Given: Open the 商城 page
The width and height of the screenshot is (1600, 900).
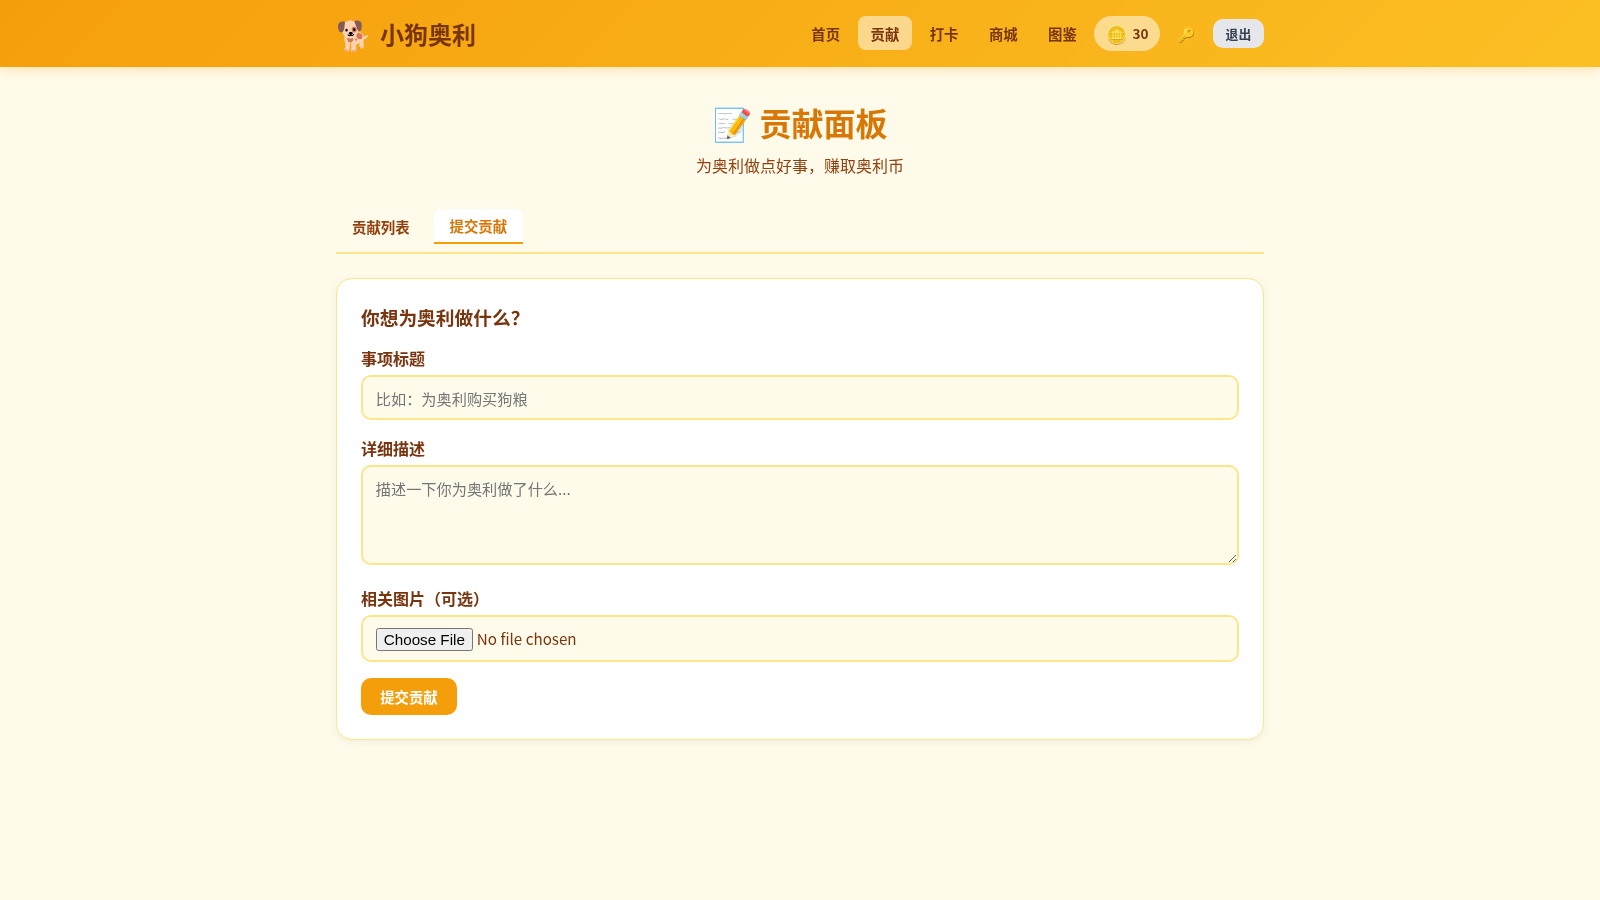Looking at the screenshot, I should click(x=1003, y=34).
